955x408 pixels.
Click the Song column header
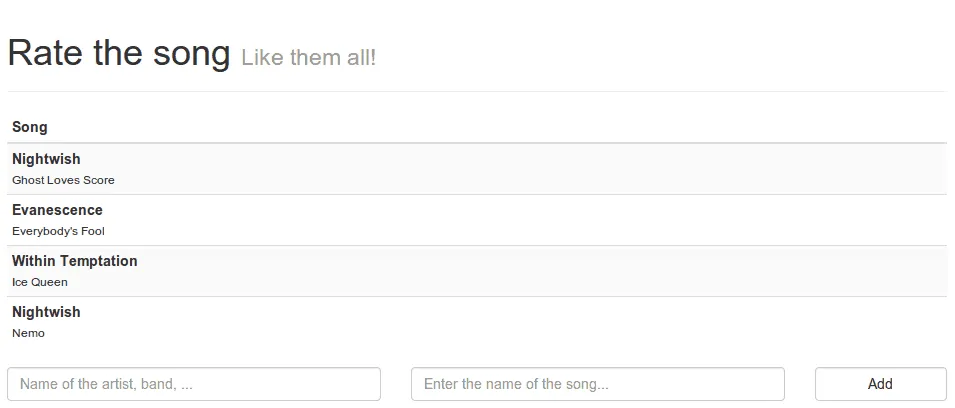coord(30,127)
